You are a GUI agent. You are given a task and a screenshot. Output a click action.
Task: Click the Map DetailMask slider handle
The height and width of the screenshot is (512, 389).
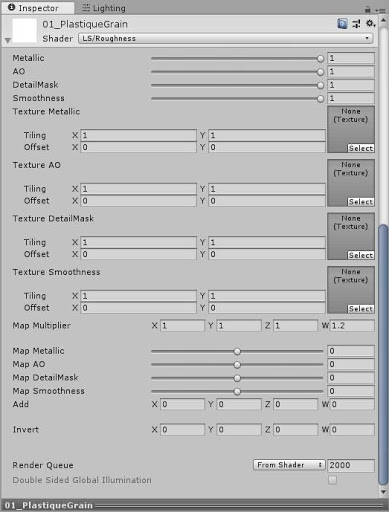pyautogui.click(x=237, y=378)
